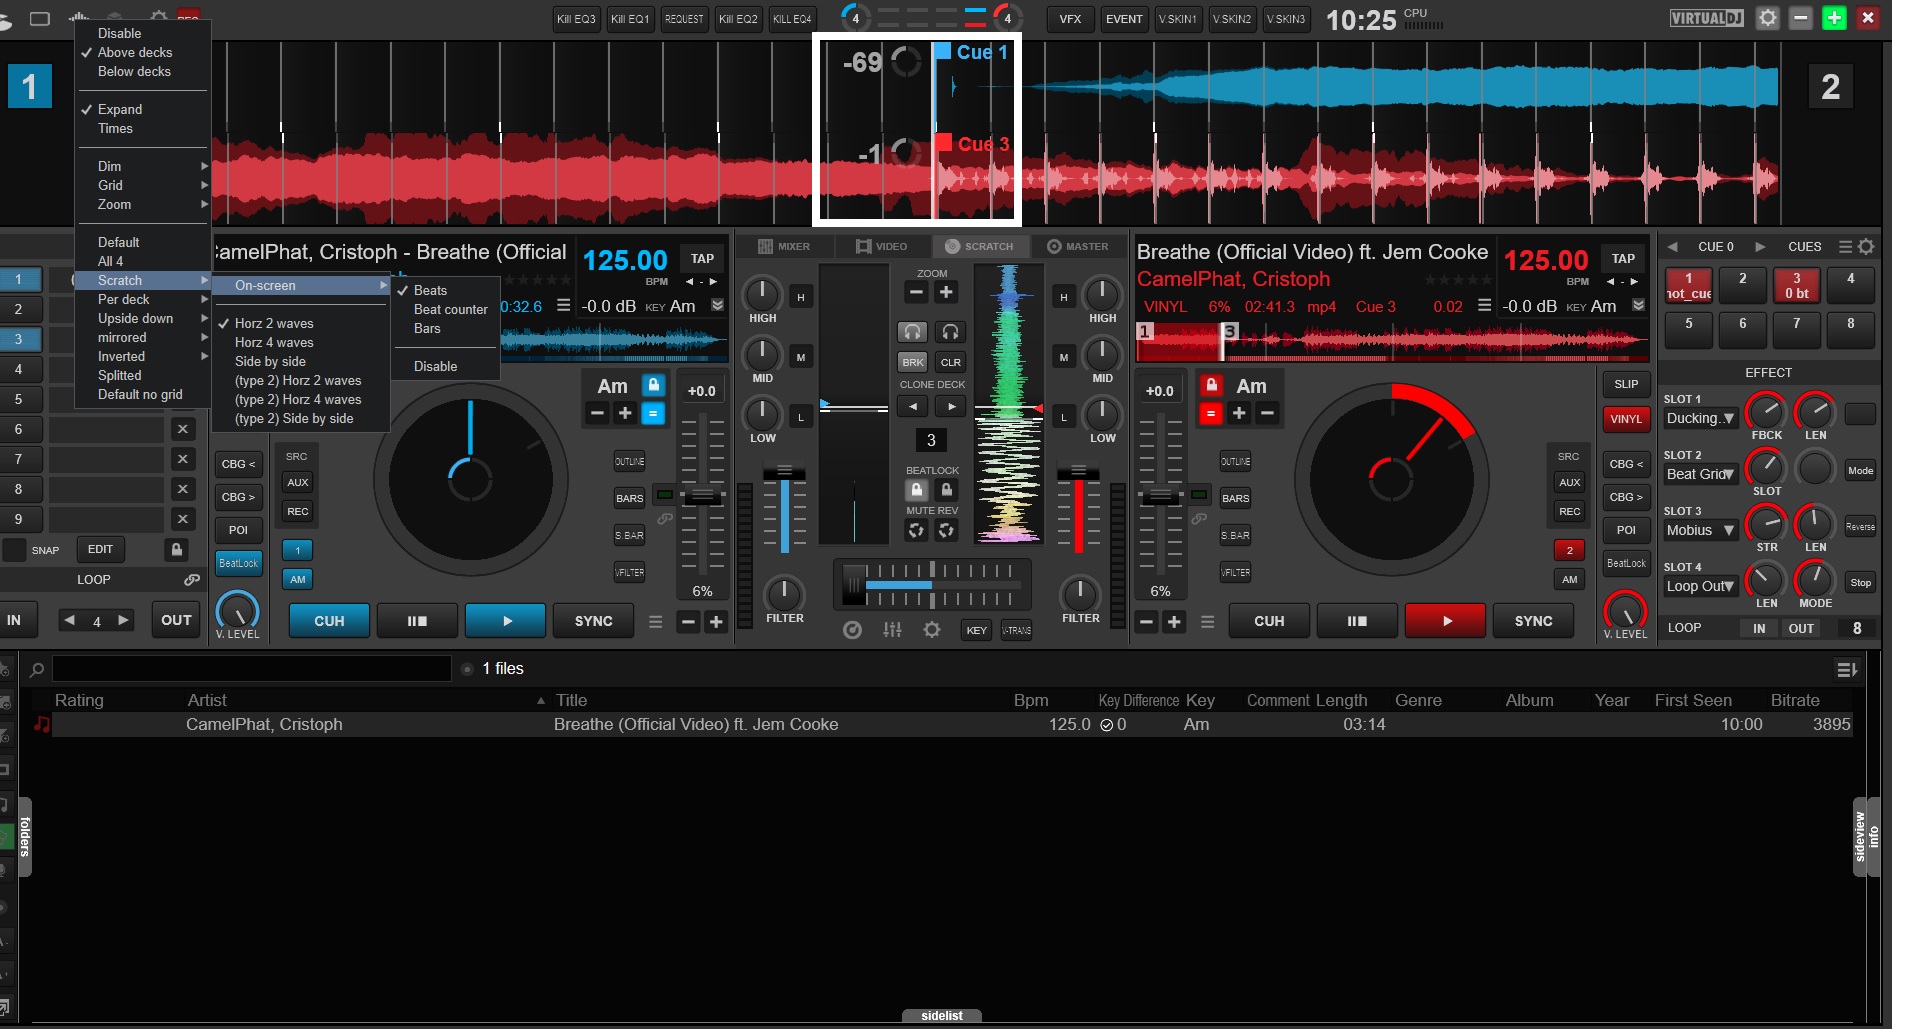Open the mixer sliders icon below crossfader
Screen dimensions: 1911x1031
892,630
